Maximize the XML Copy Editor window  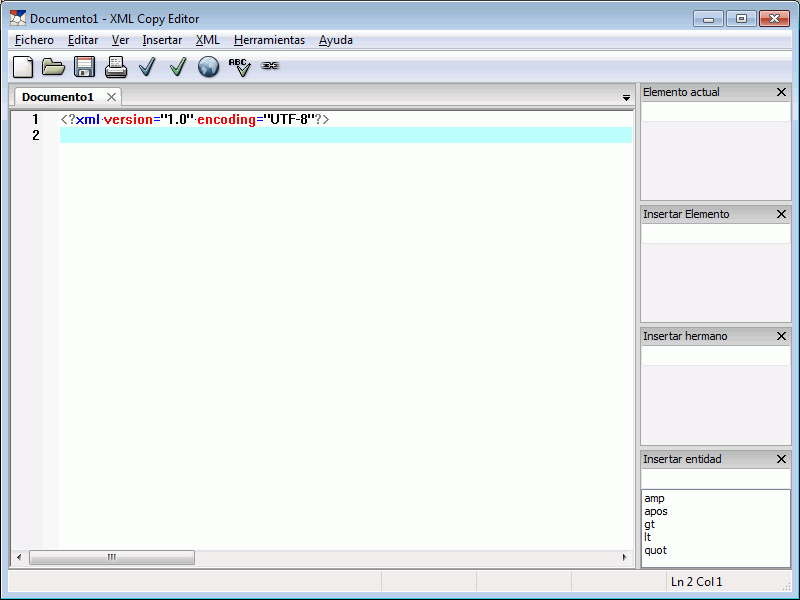click(741, 19)
